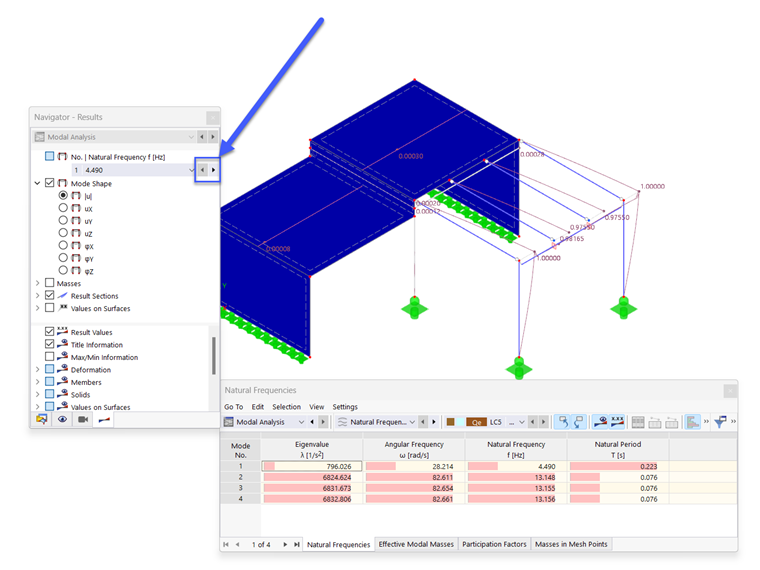Click the Modal Analysis icon in table toolbar
The image size is (760, 570).
click(228, 422)
